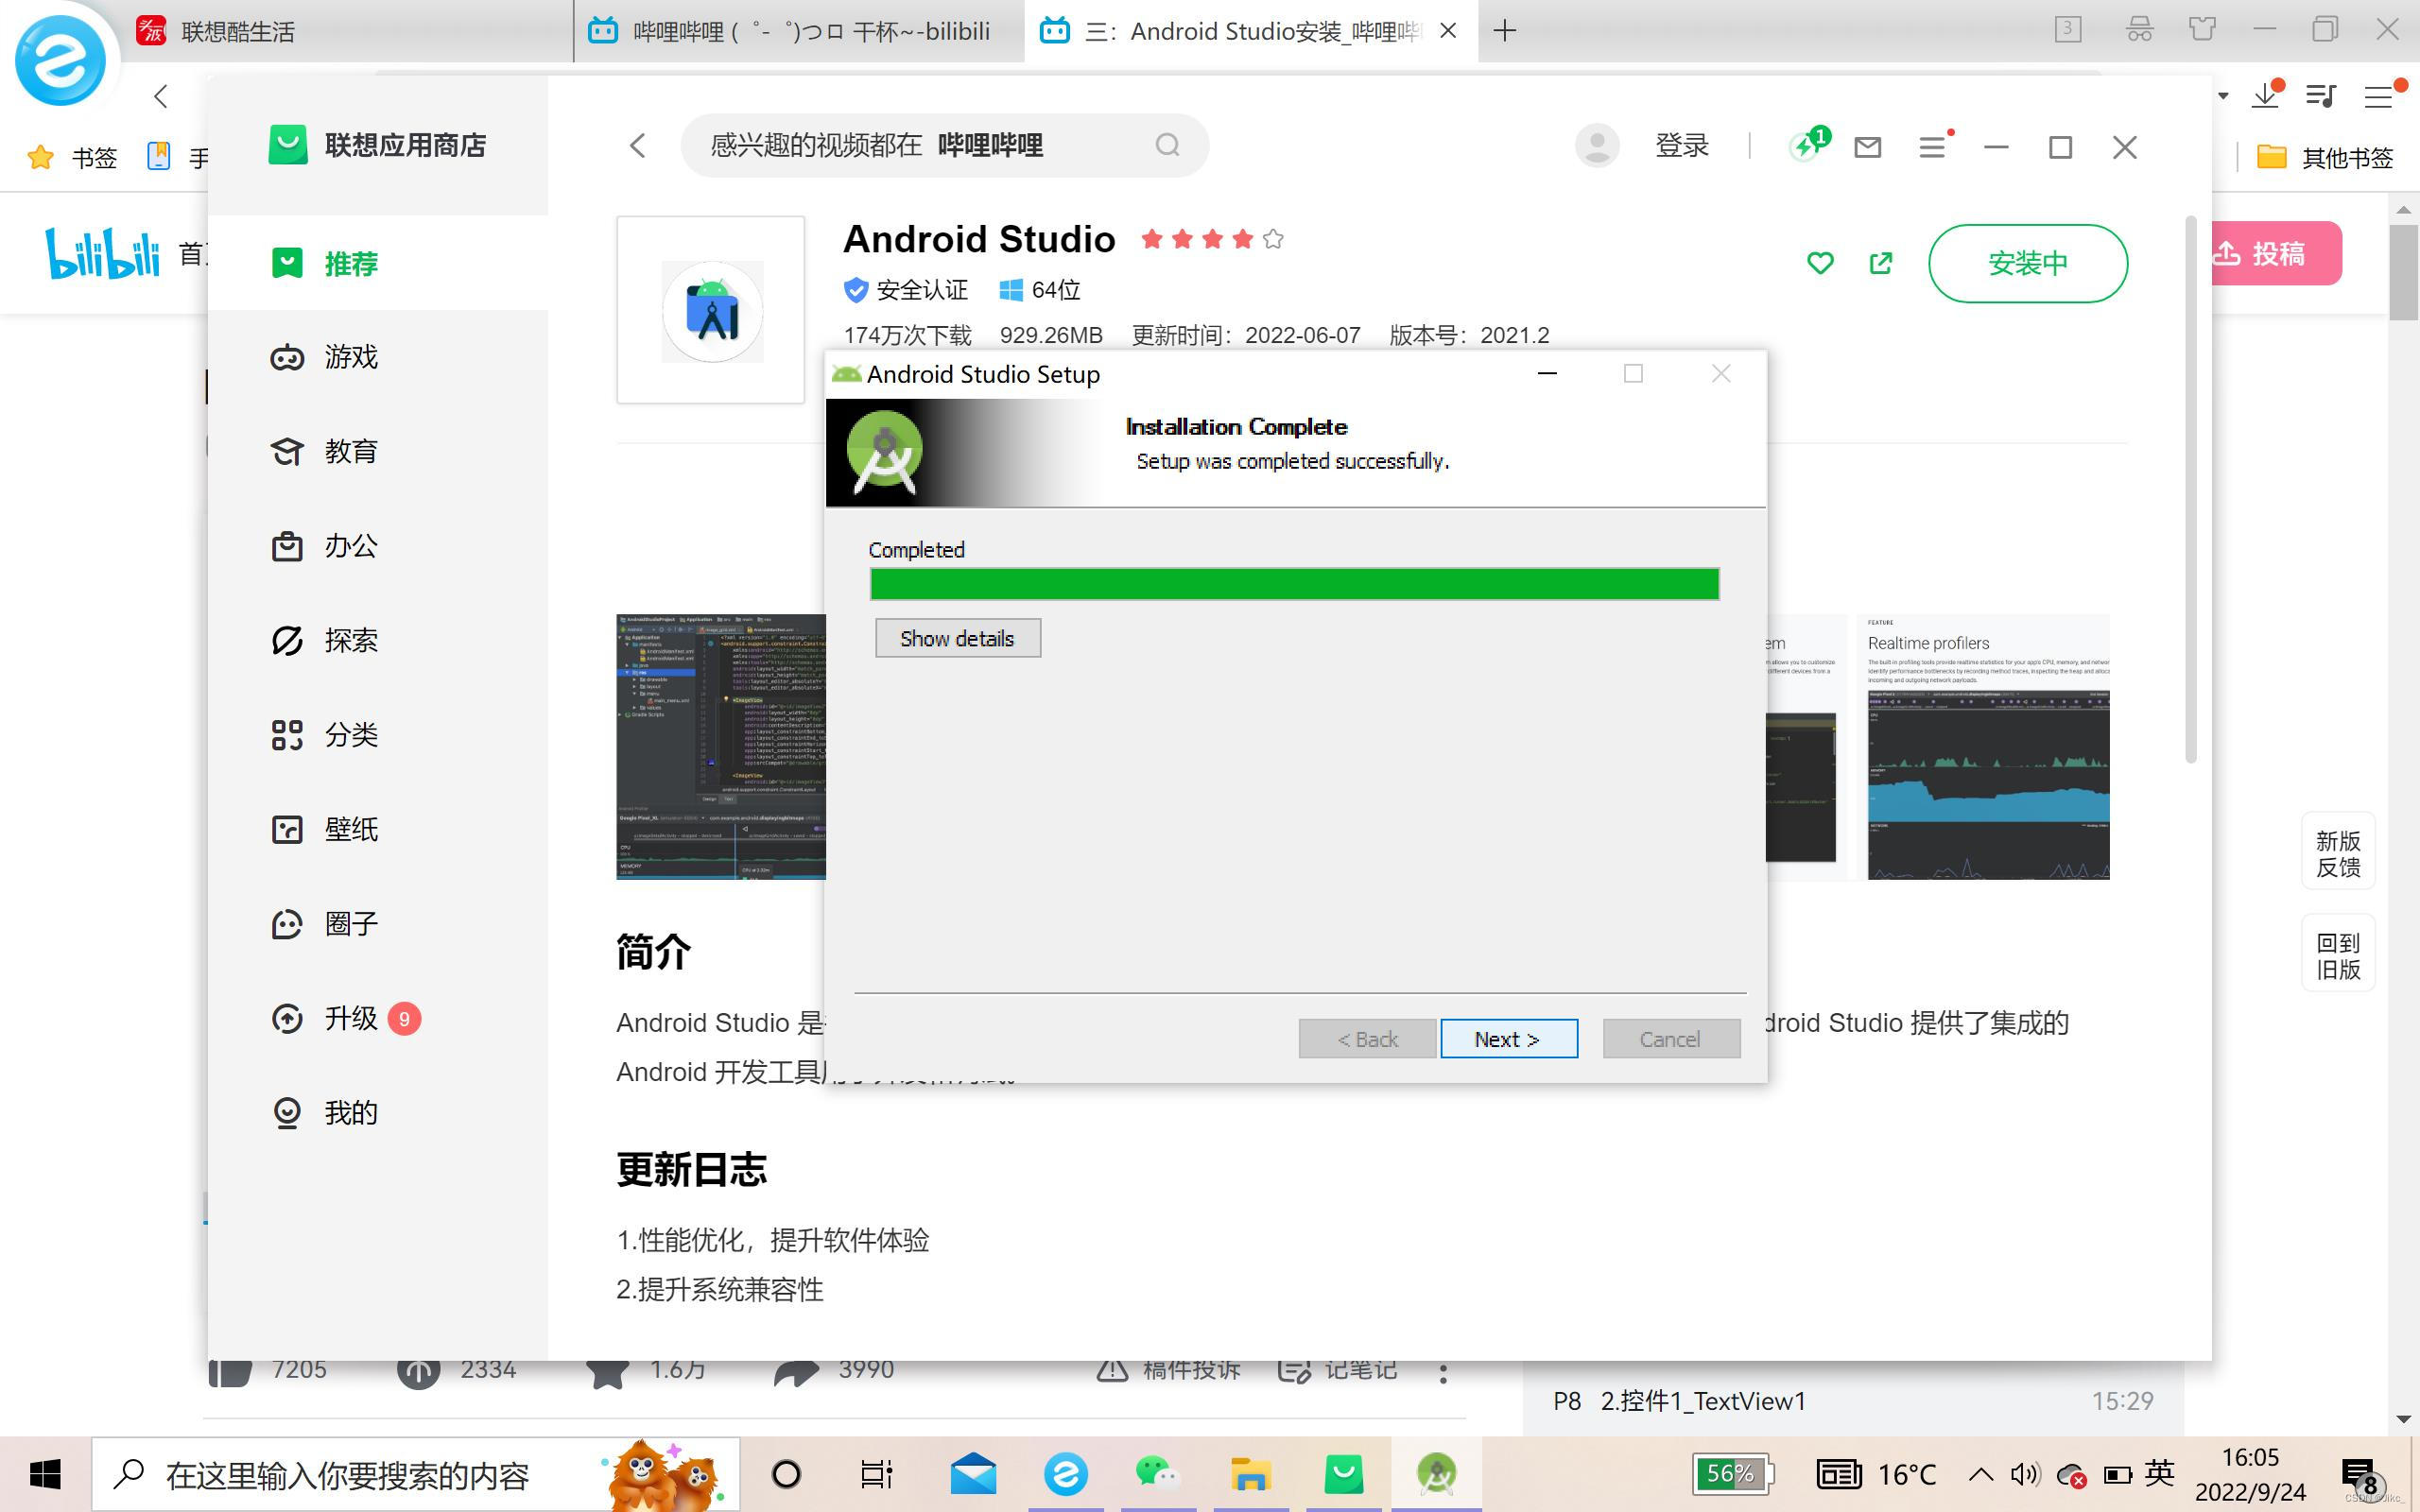This screenshot has width=2420, height=1512.
Task: Open Mail app from taskbar
Action: (973, 1474)
